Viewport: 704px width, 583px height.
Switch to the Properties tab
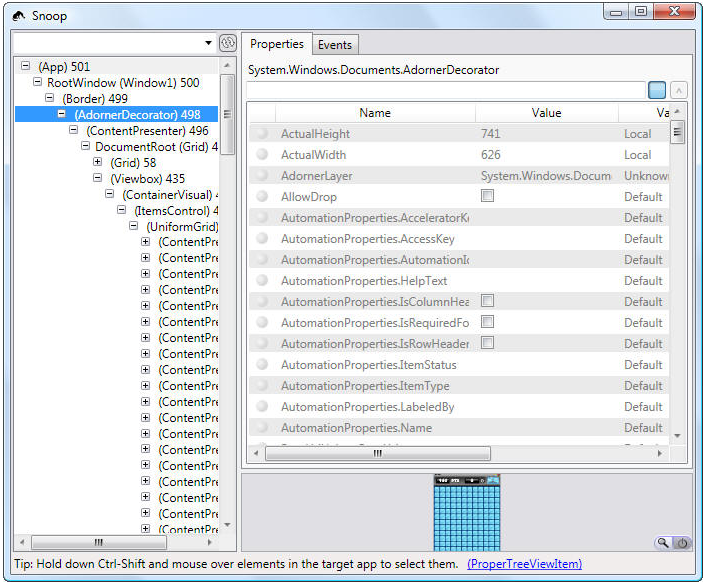point(277,44)
